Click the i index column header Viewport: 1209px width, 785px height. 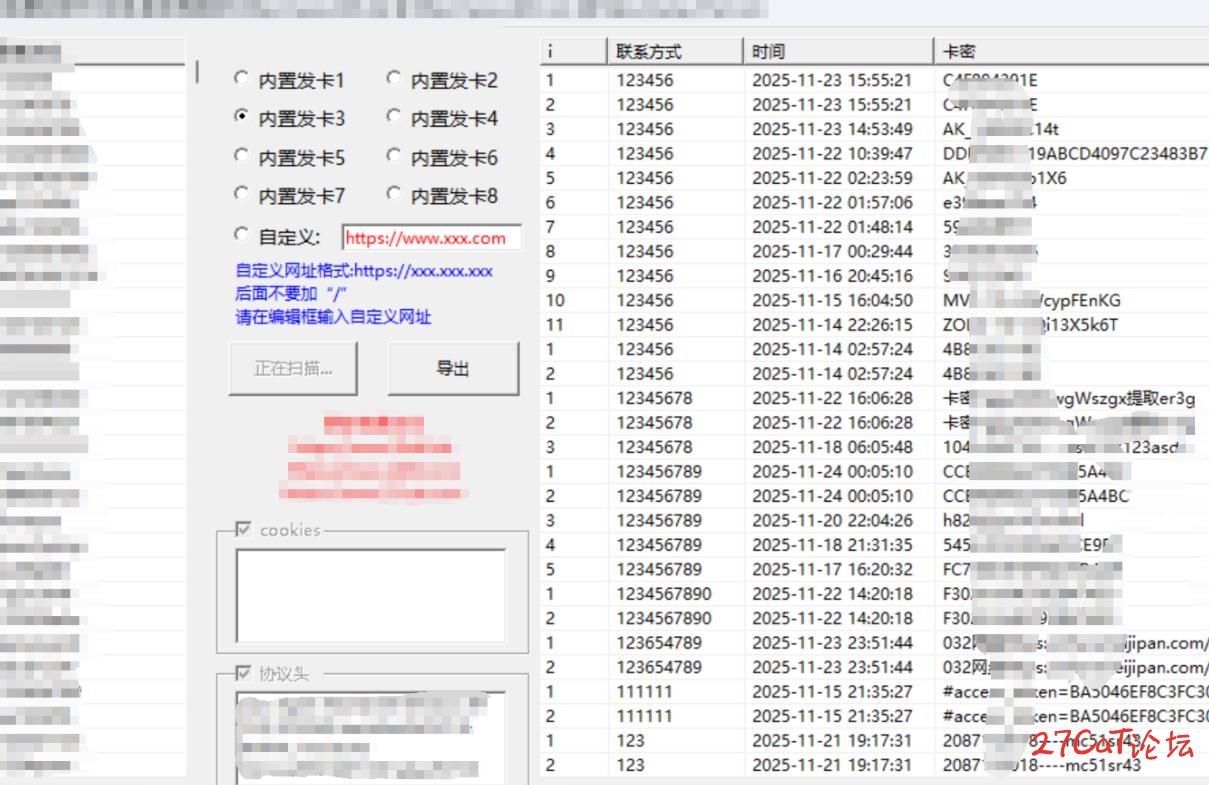click(x=573, y=51)
